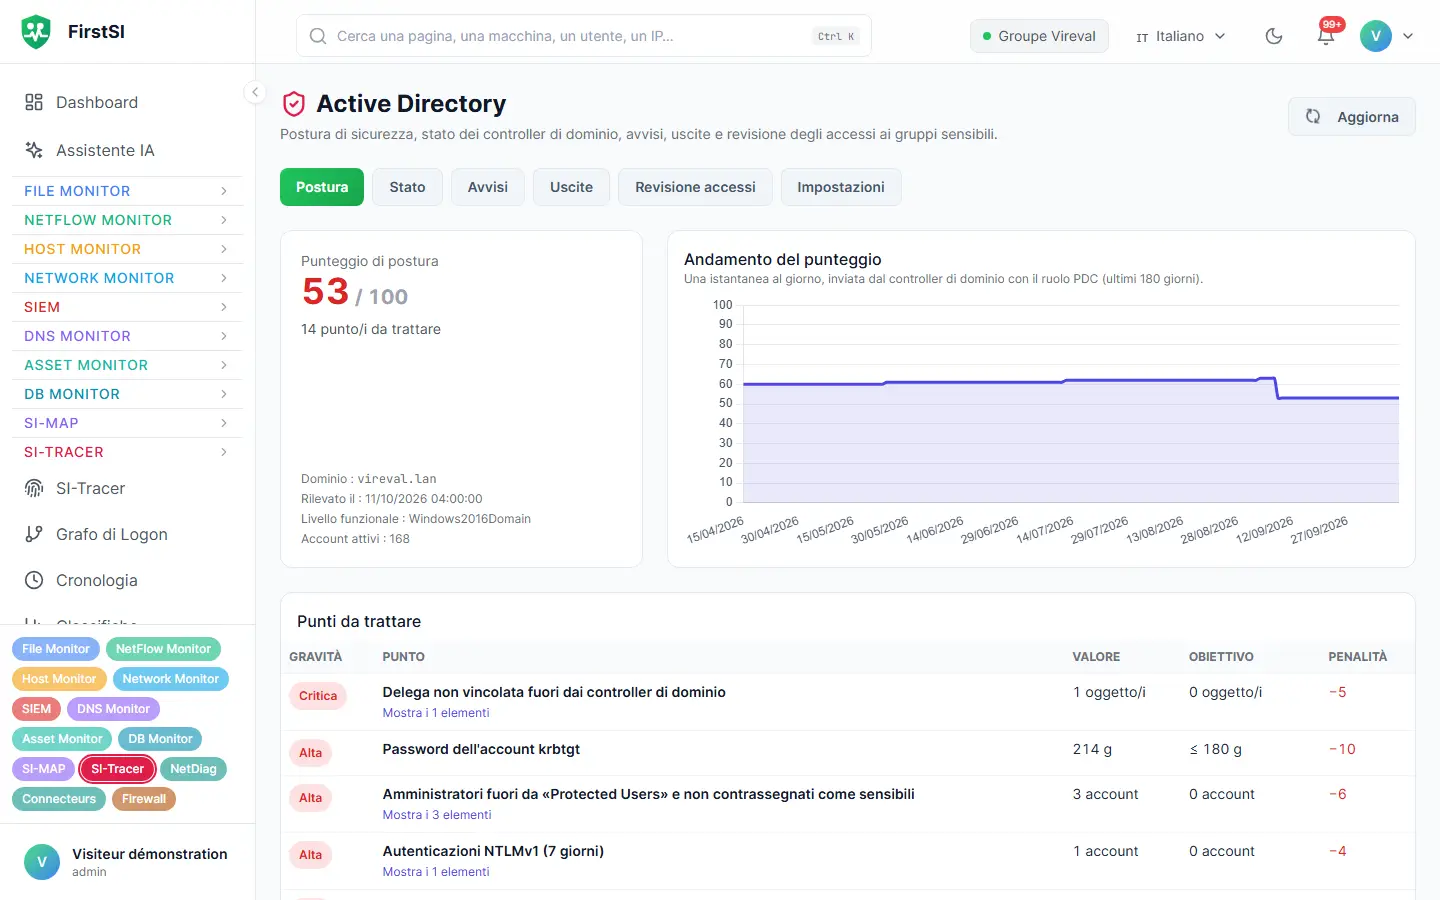Expand NETWORK MONITOR menu section
The width and height of the screenshot is (1440, 900).
tap(127, 278)
